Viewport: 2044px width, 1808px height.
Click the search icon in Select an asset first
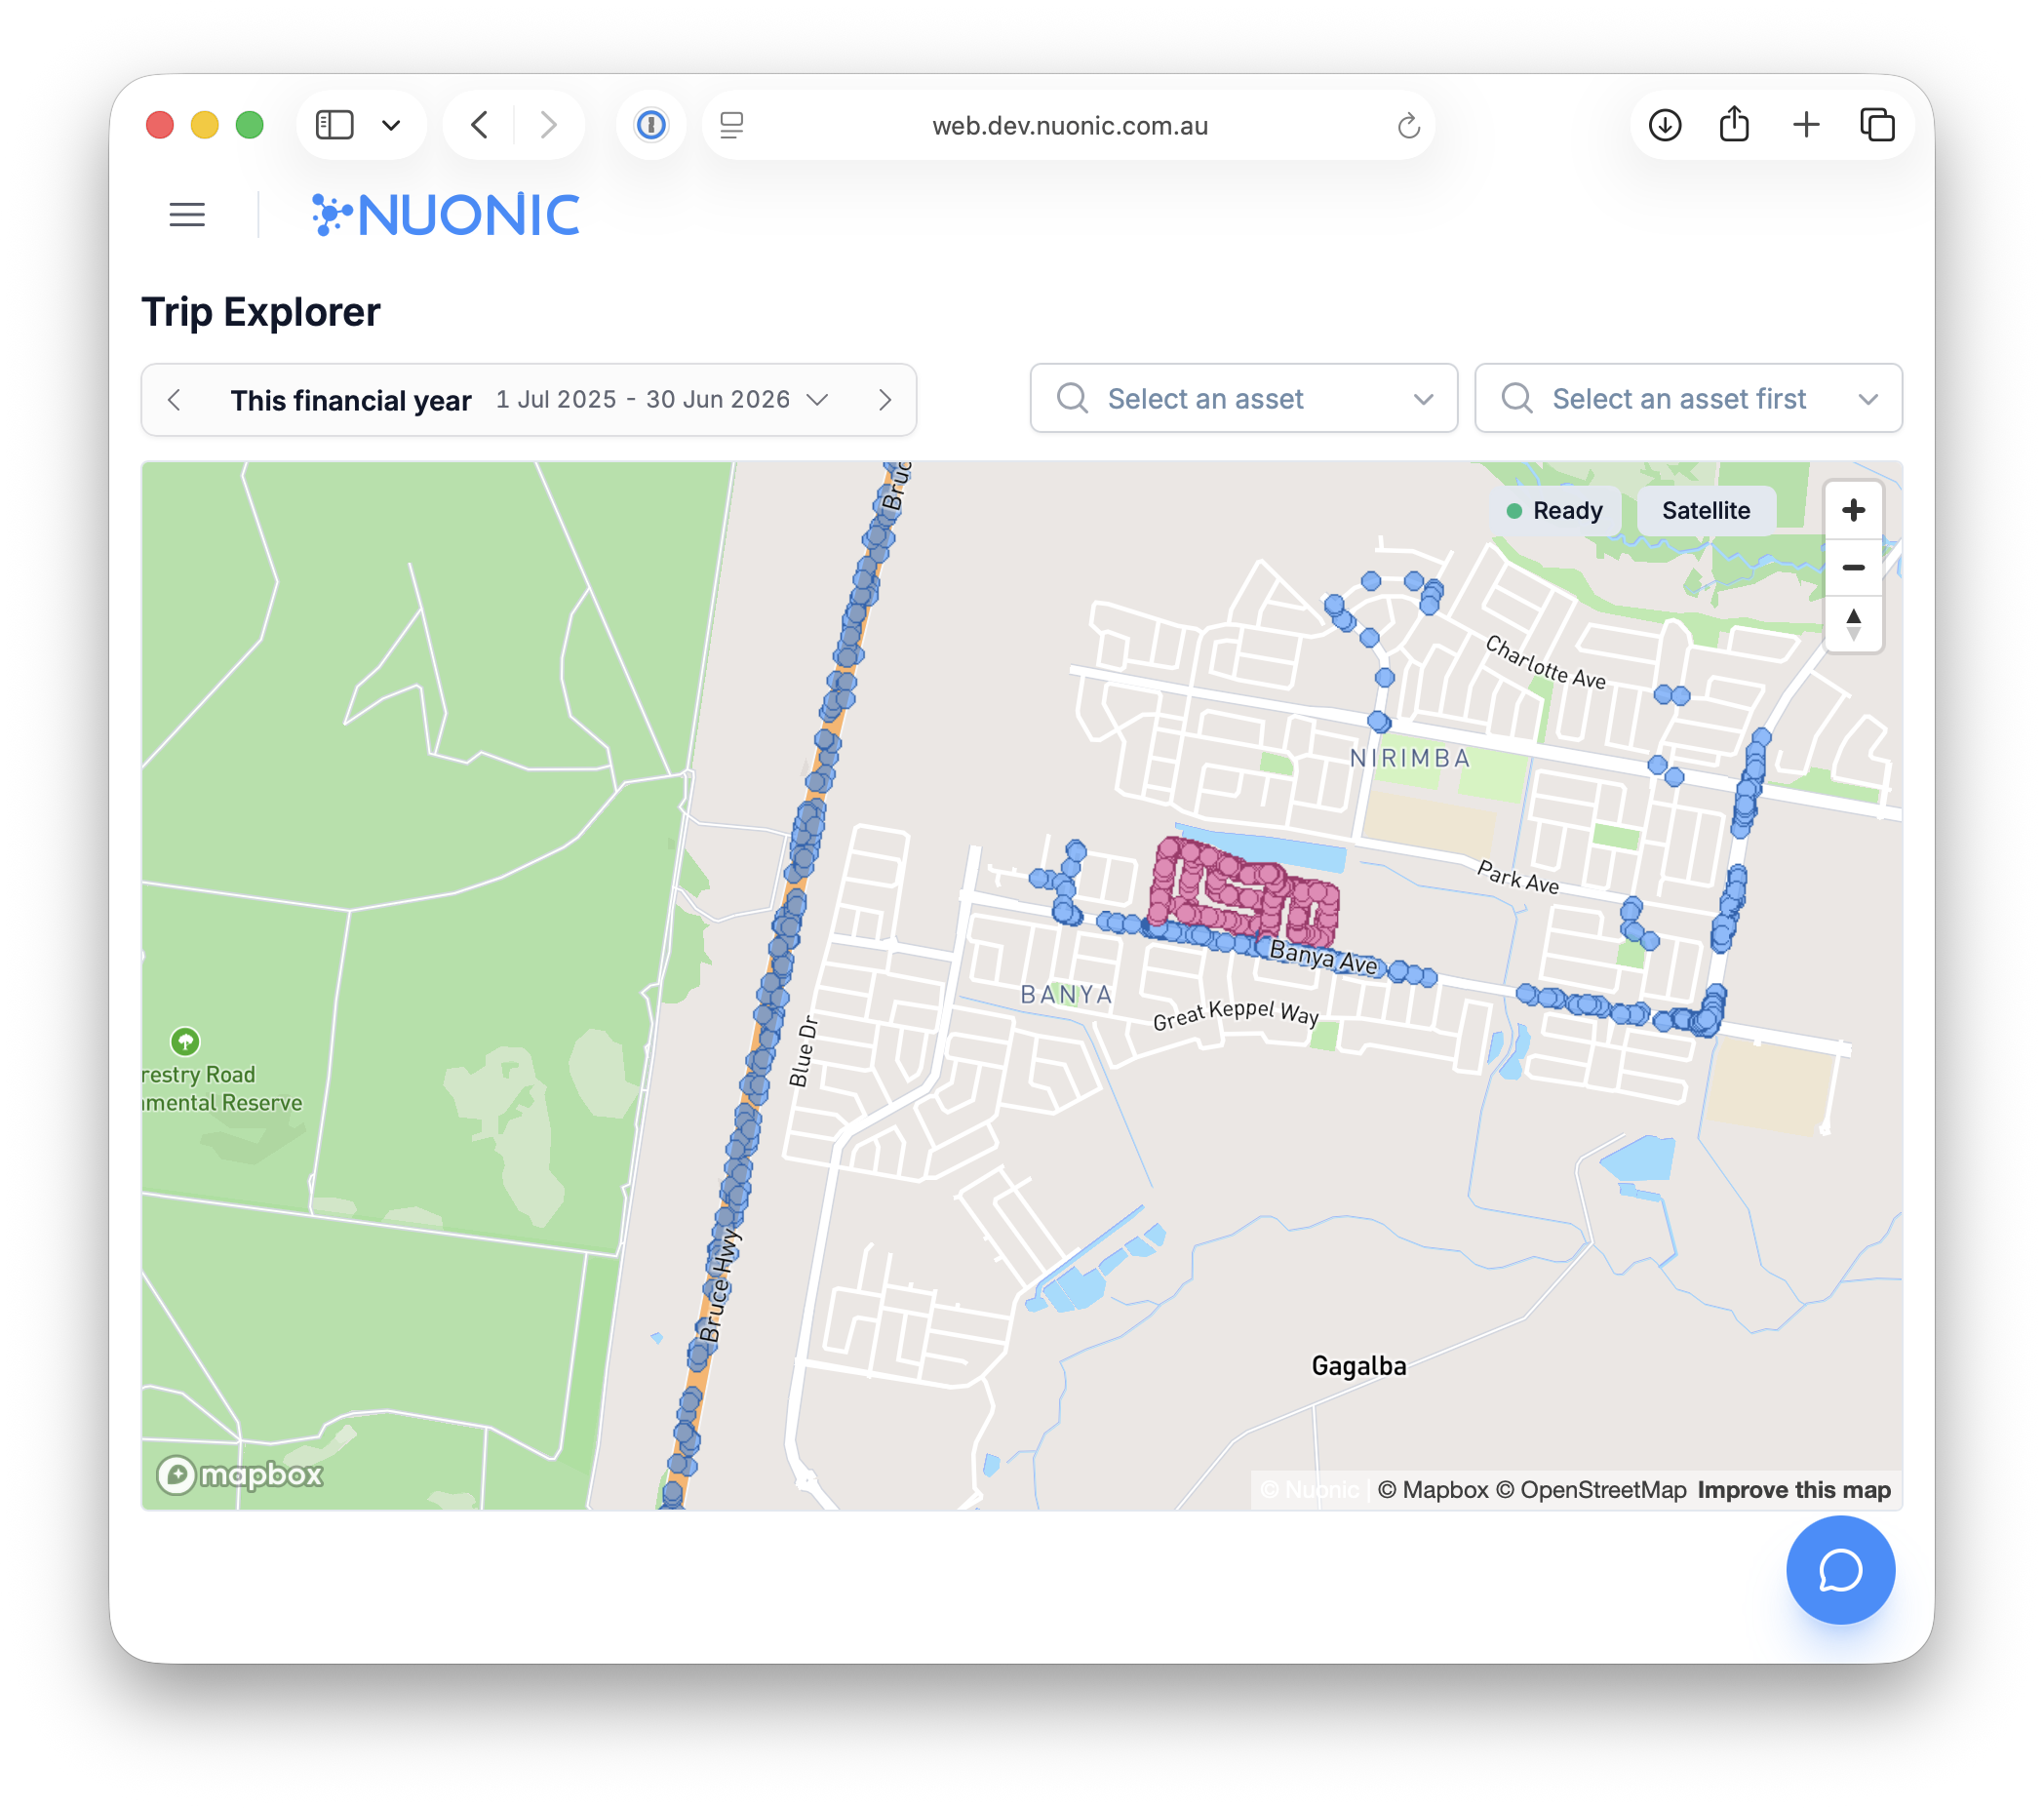click(1517, 398)
